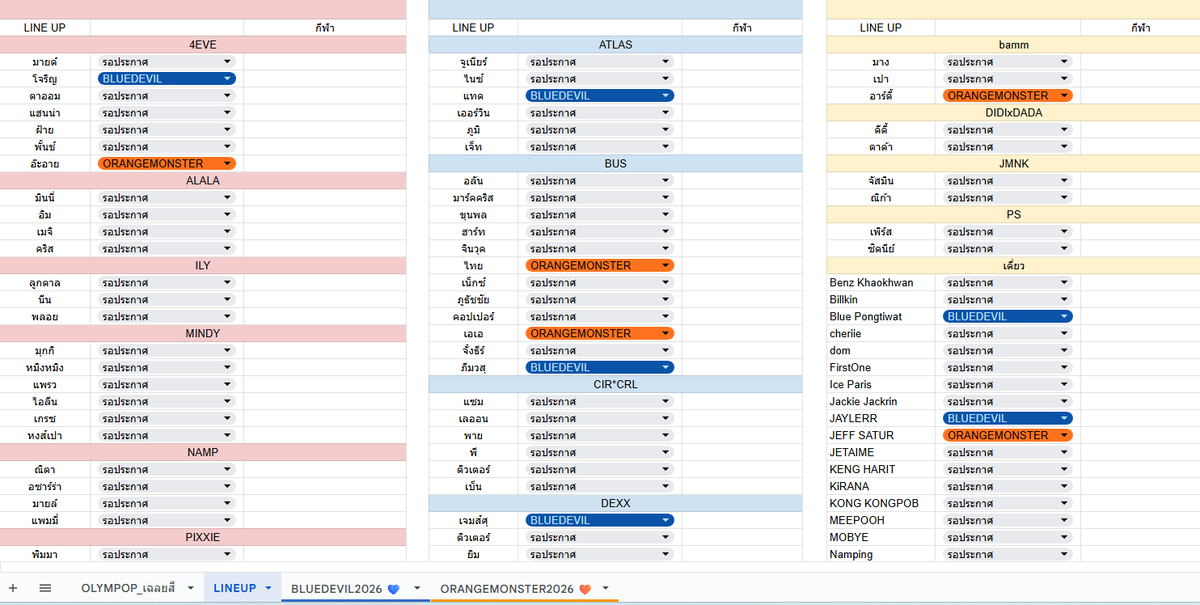Open the dropdown in the dom row

1007,350
